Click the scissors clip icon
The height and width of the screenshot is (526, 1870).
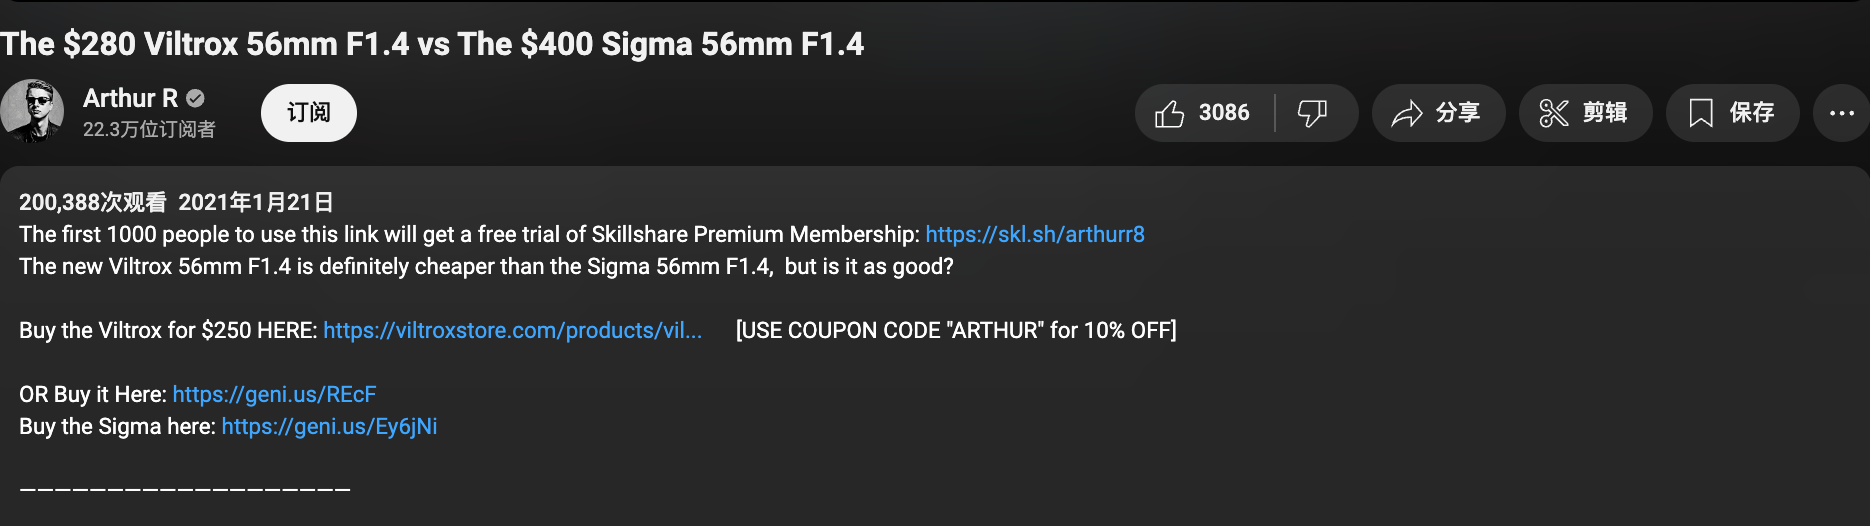tap(1553, 113)
